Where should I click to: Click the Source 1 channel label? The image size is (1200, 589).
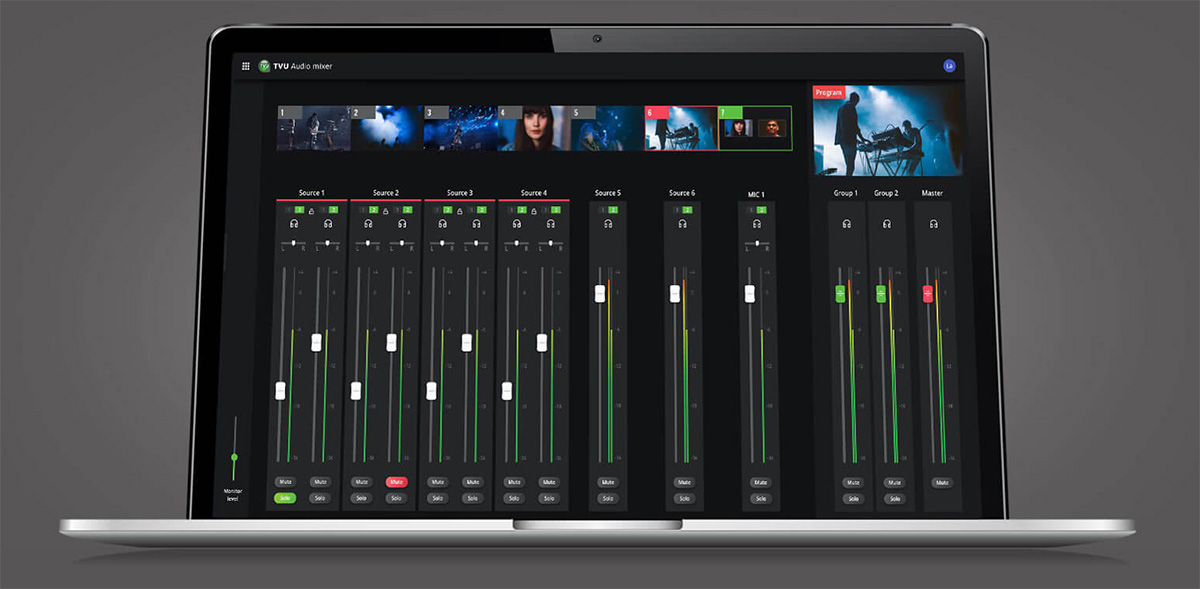click(x=311, y=193)
